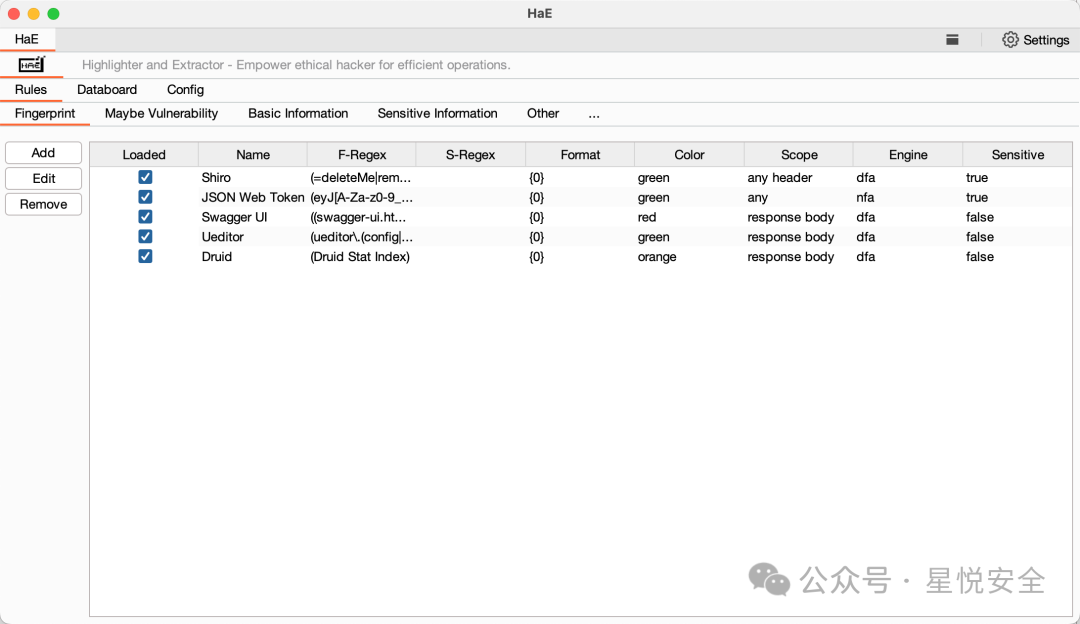The width and height of the screenshot is (1080, 624).
Task: Select the Maybe Vulnerability rule tab
Action: [161, 114]
